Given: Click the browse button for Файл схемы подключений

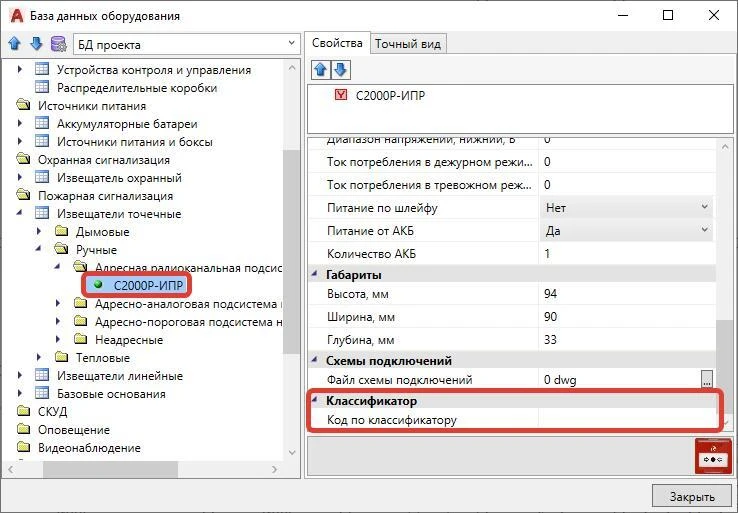Looking at the screenshot, I should coord(707,380).
